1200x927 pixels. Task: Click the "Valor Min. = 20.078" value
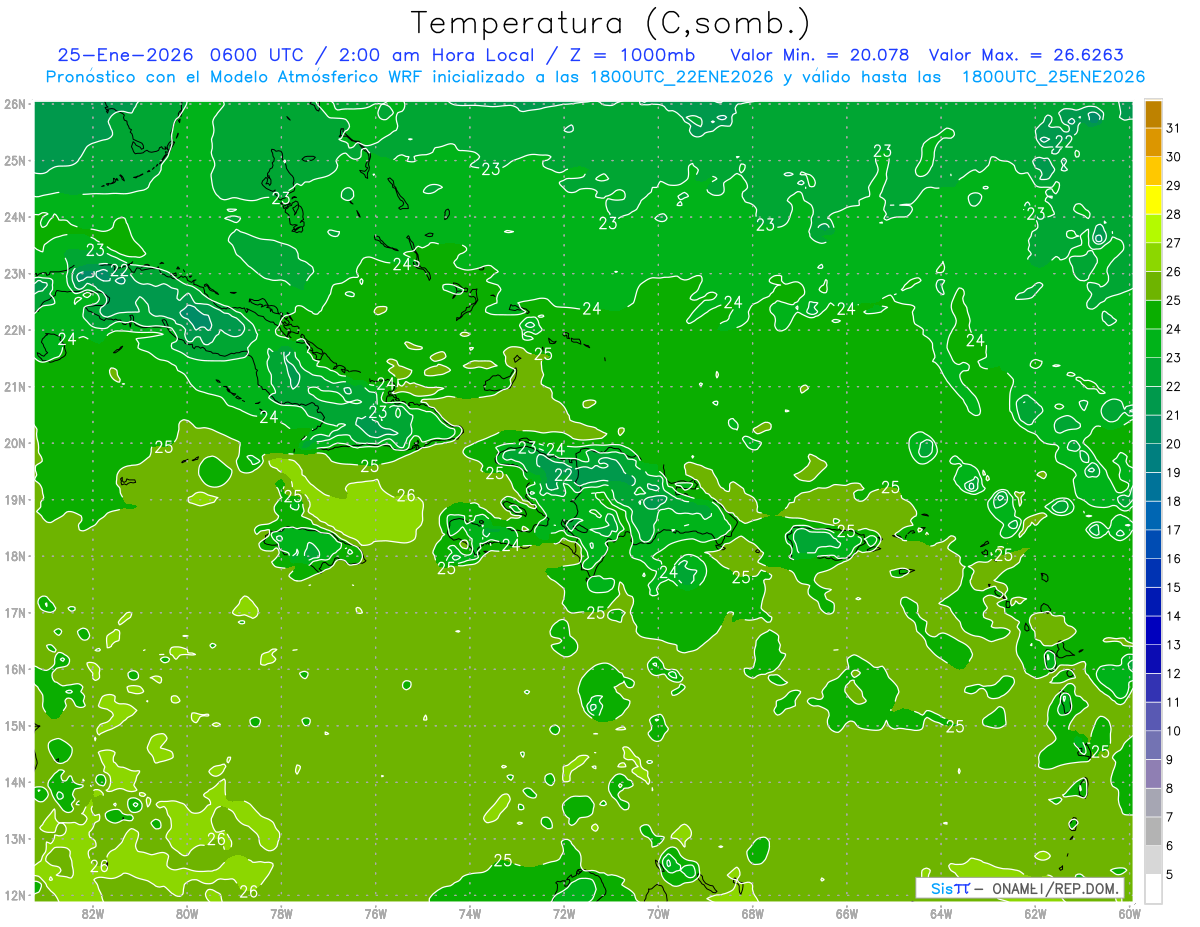(819, 55)
